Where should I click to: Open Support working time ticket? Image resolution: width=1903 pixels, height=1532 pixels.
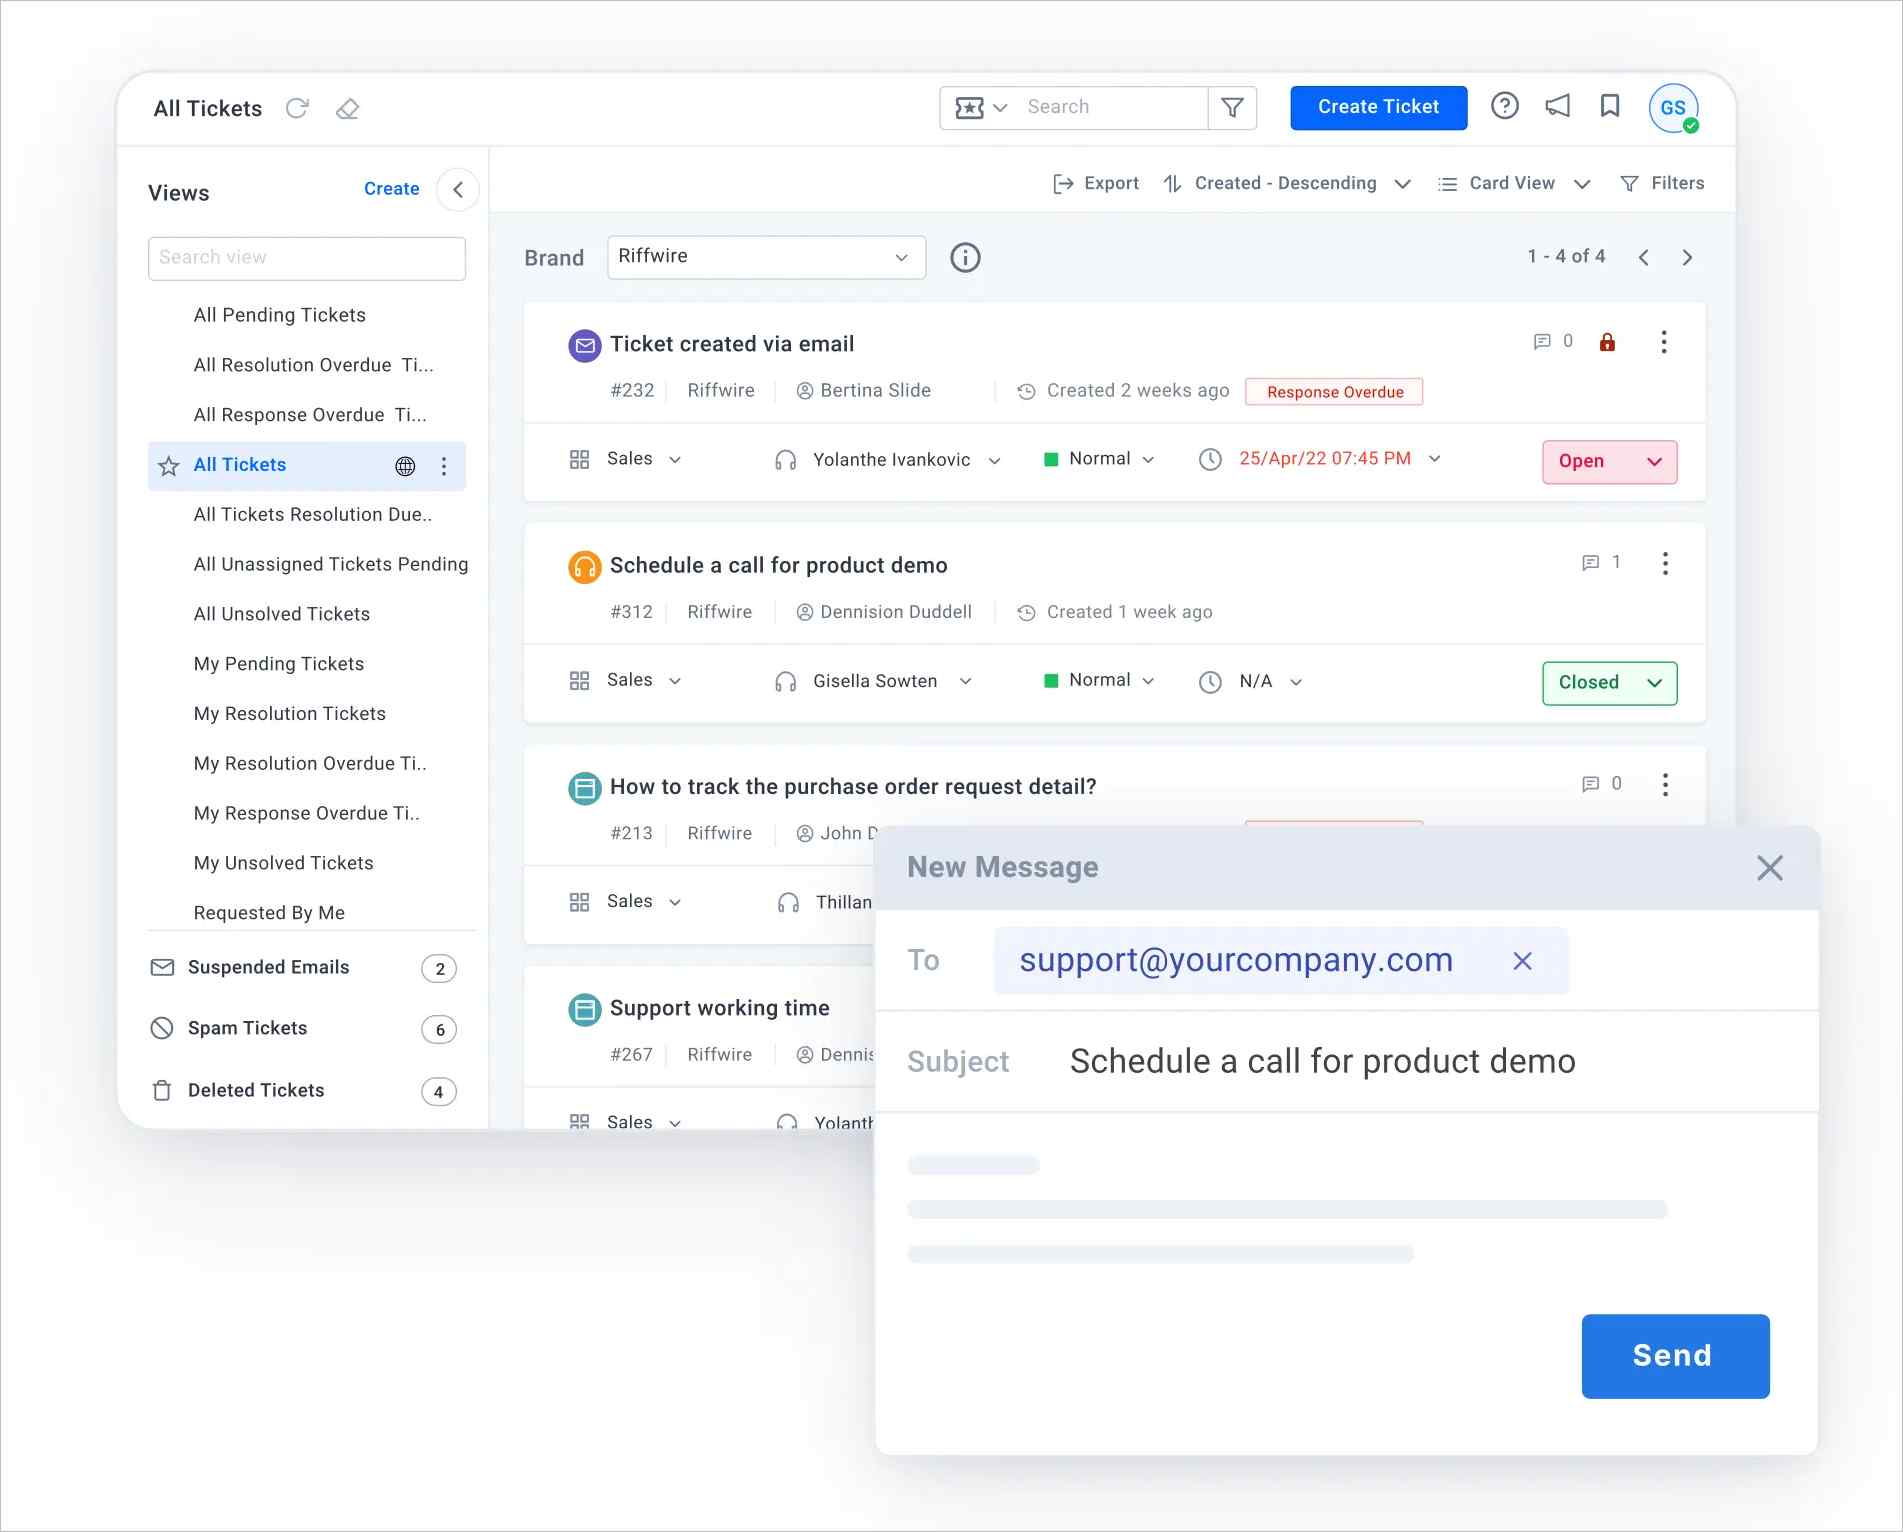point(720,1008)
